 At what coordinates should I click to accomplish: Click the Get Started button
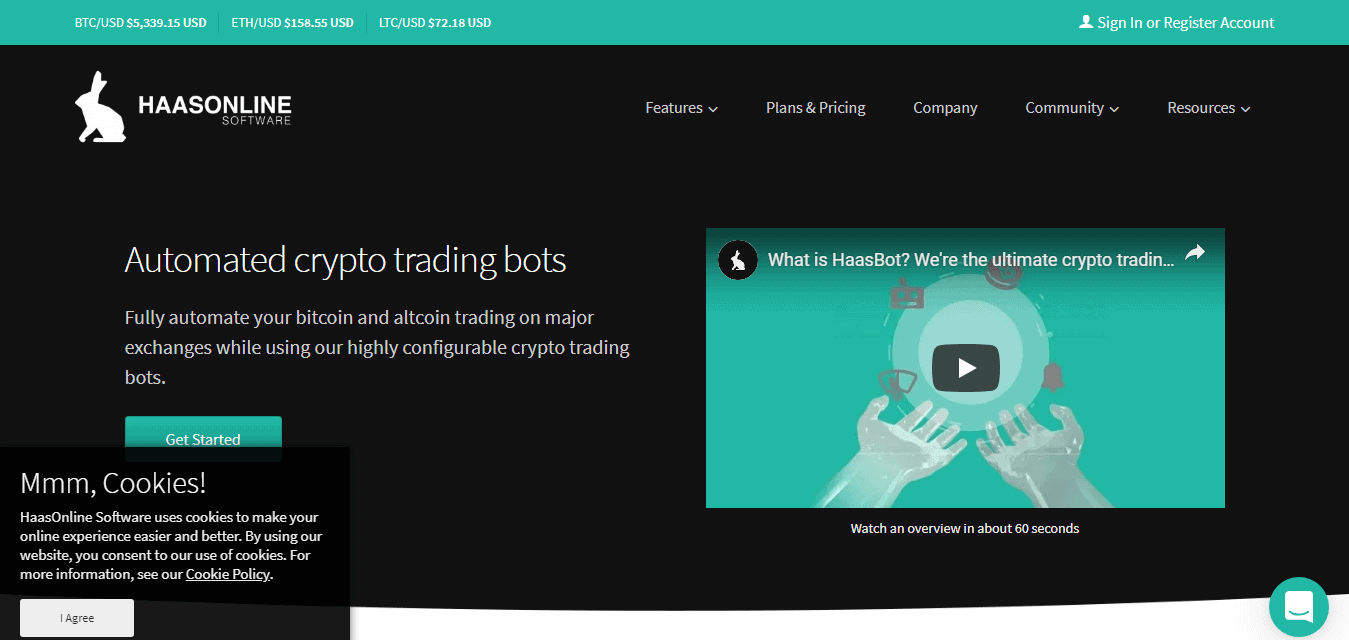203,439
